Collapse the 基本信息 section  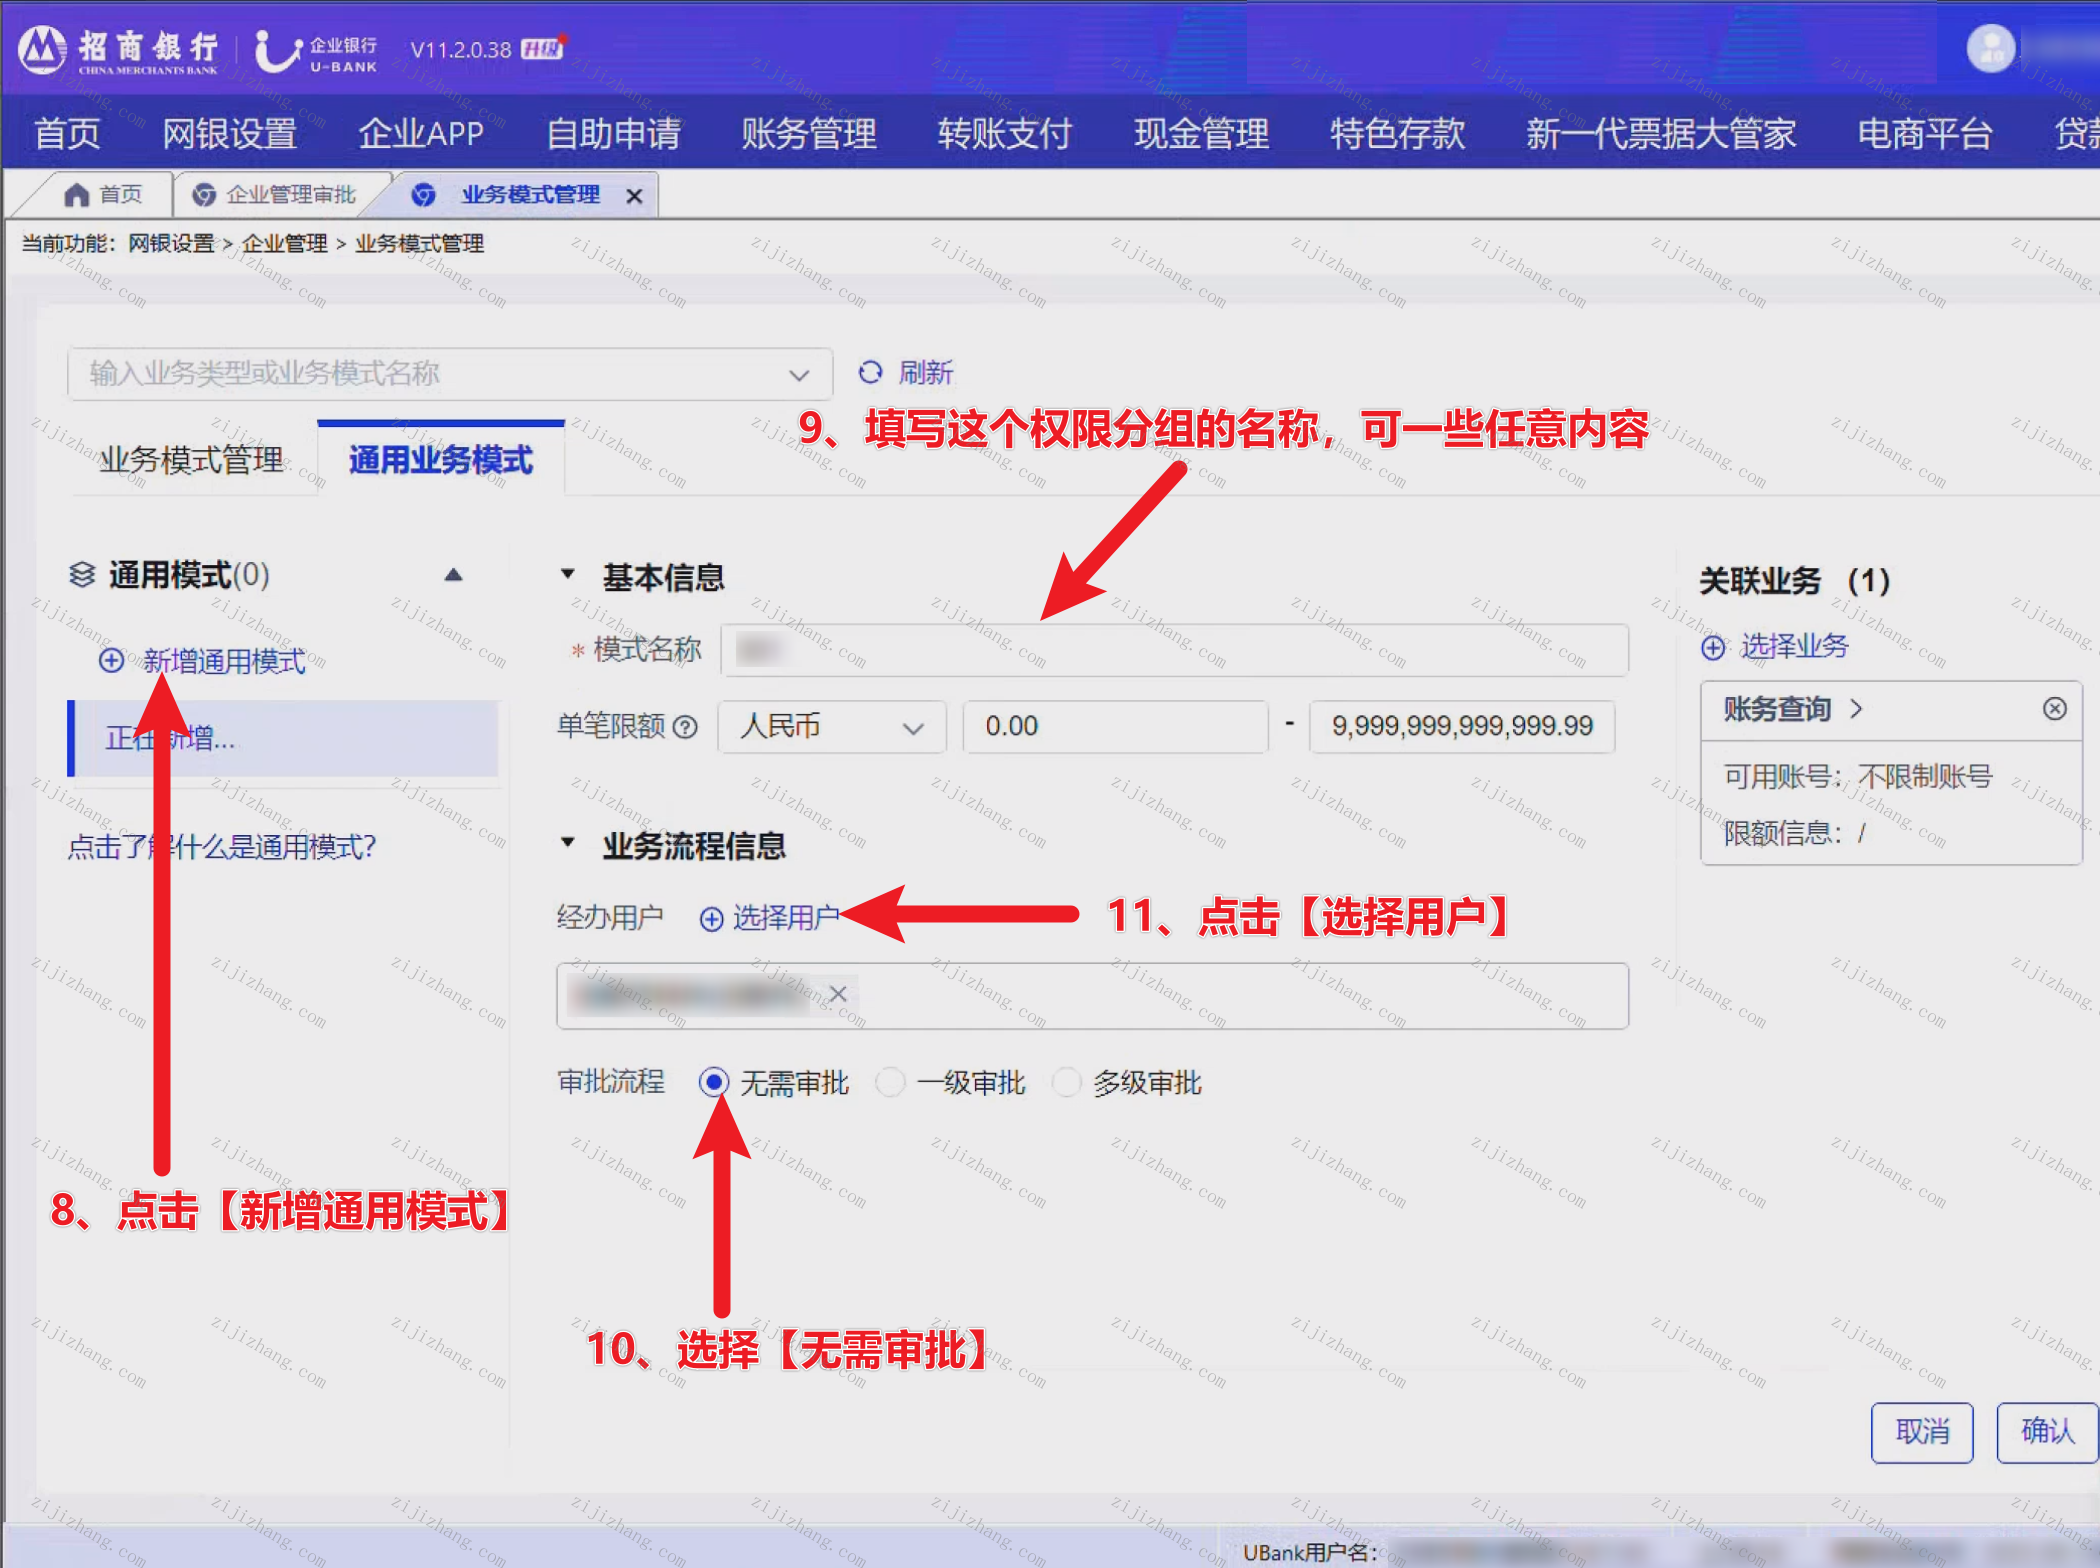[x=567, y=574]
